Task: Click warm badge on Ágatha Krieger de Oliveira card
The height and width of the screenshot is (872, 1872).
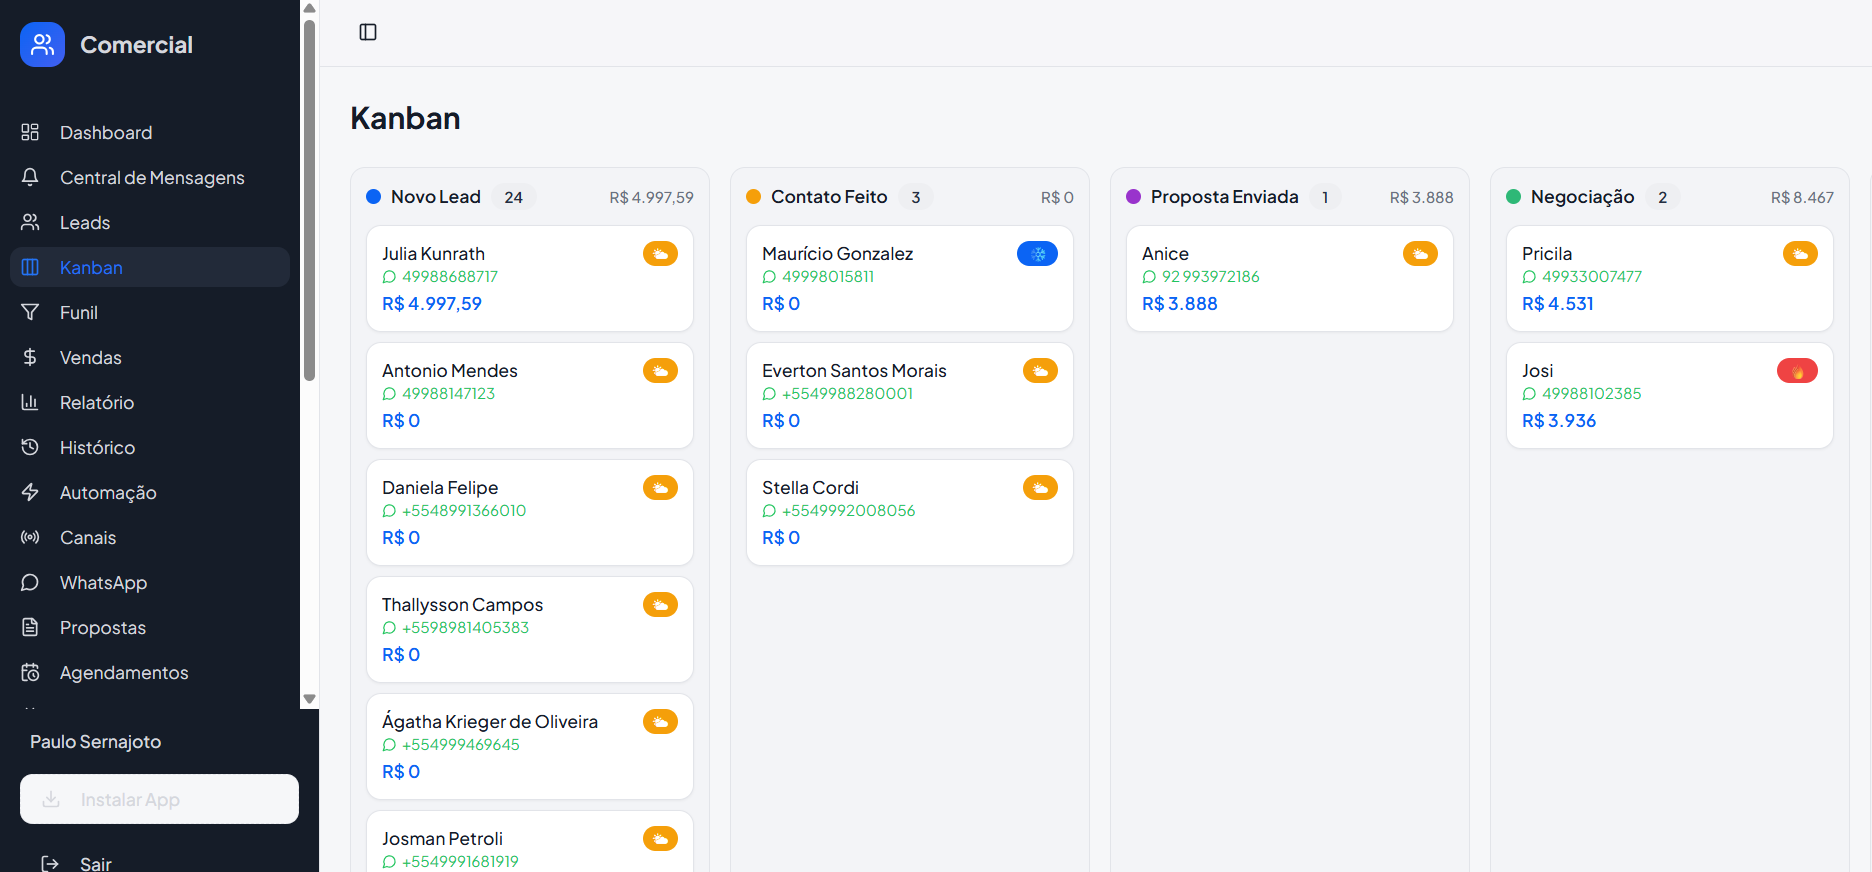Action: [x=660, y=722]
